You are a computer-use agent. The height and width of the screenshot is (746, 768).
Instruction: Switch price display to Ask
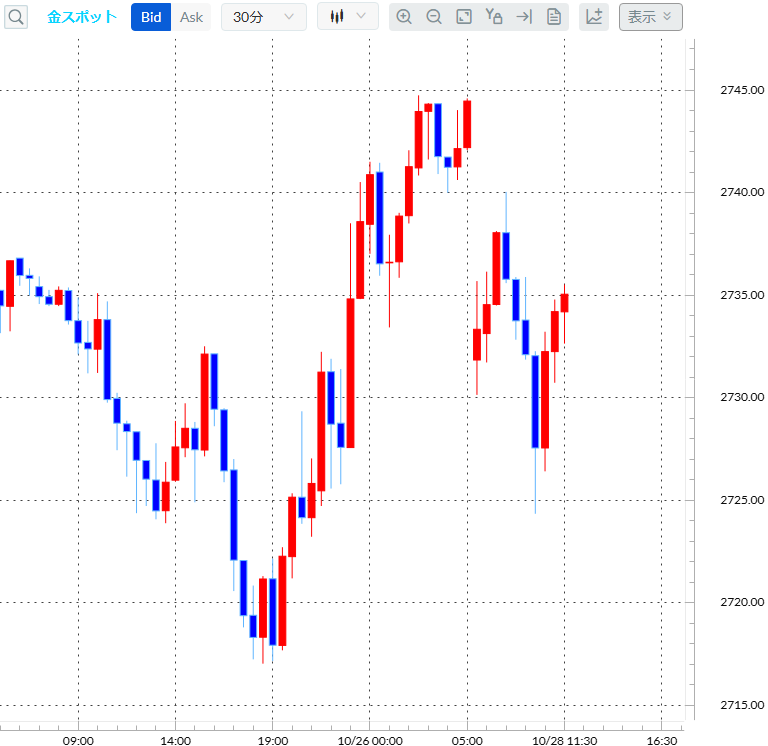pos(191,17)
